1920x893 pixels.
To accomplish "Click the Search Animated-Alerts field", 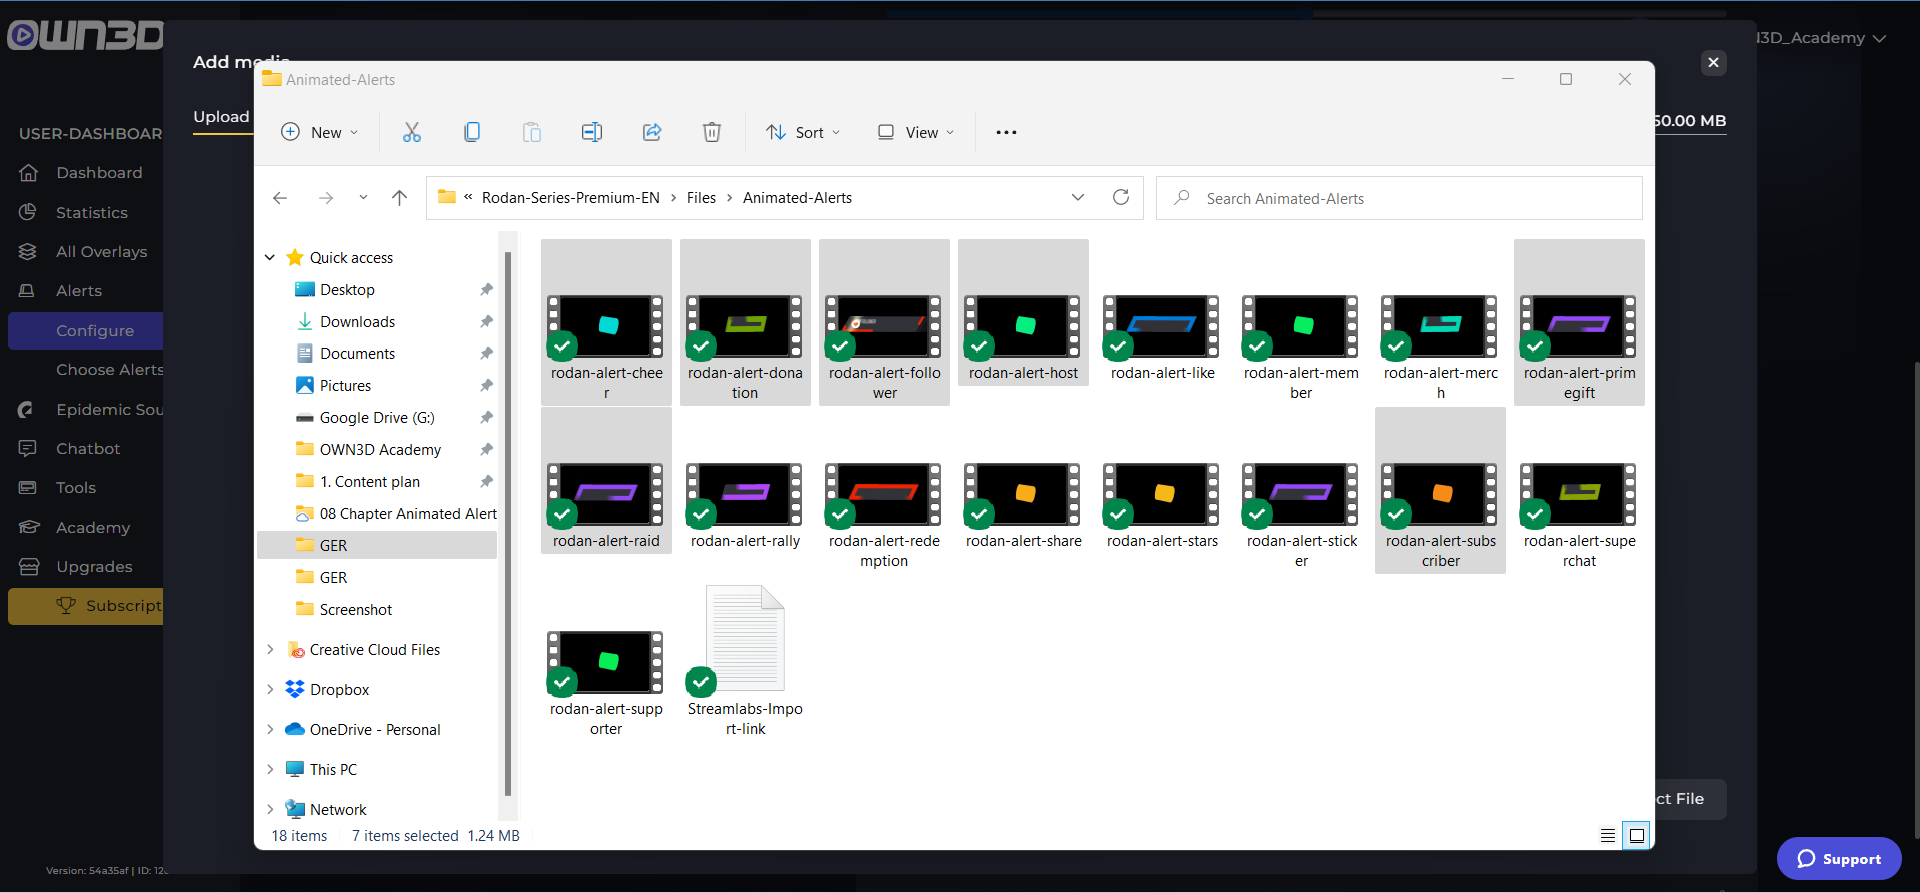I will tap(1400, 198).
